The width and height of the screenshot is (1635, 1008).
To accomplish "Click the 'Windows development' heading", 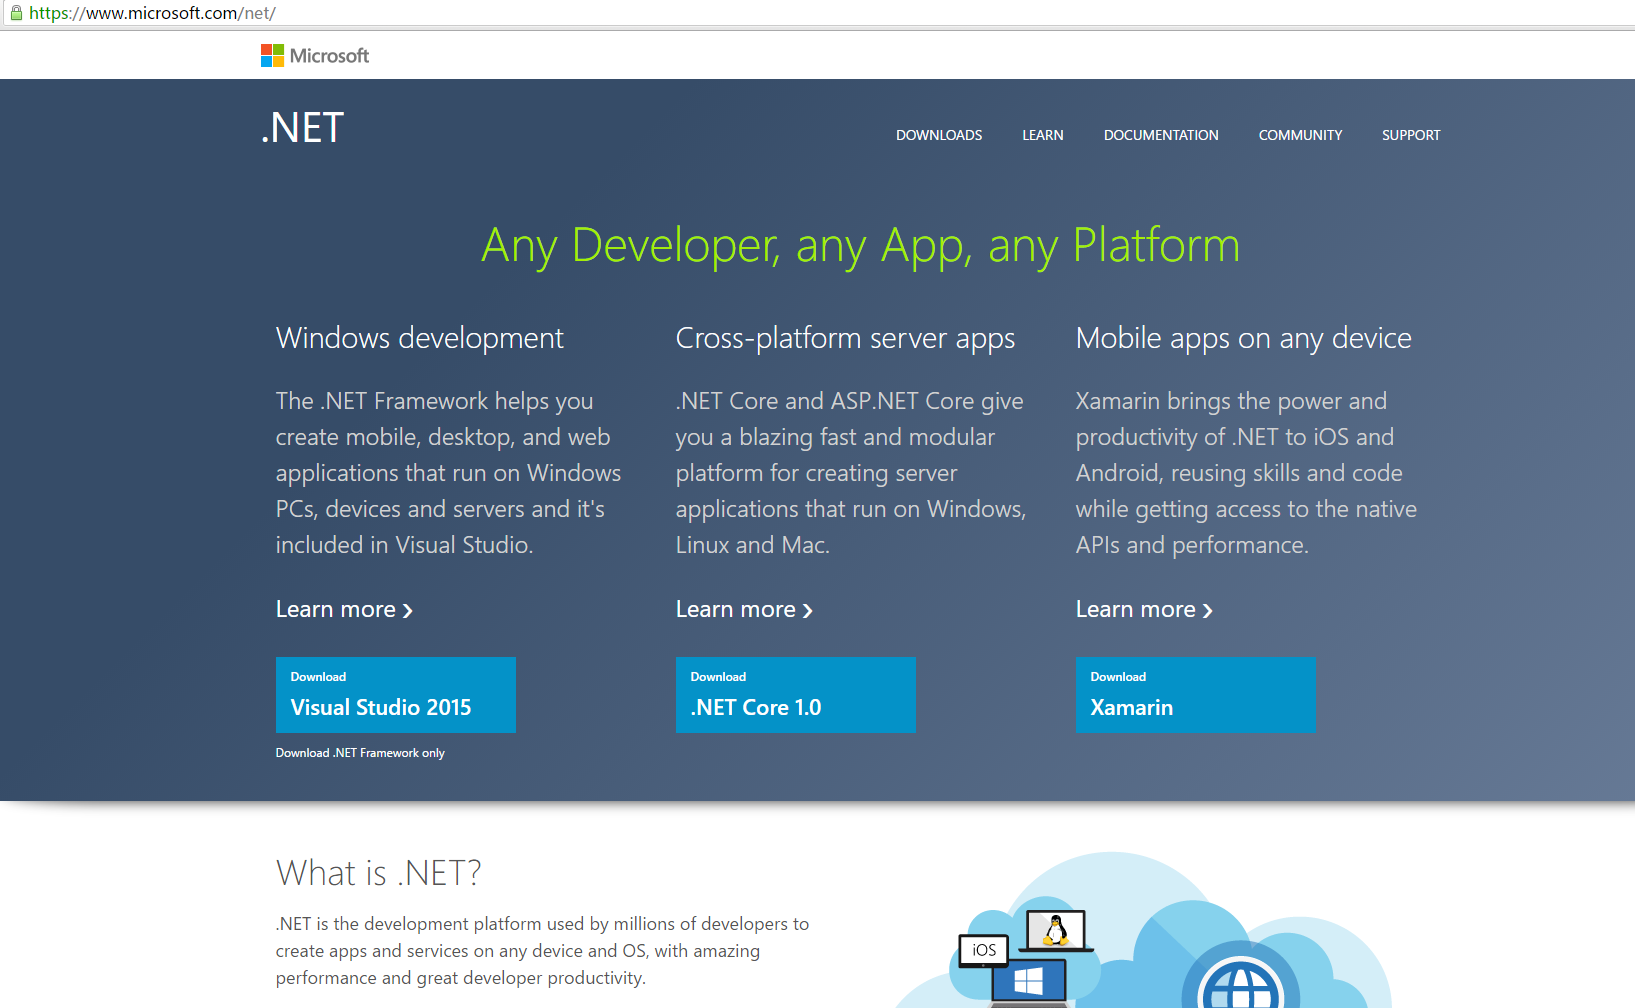I will 420,338.
